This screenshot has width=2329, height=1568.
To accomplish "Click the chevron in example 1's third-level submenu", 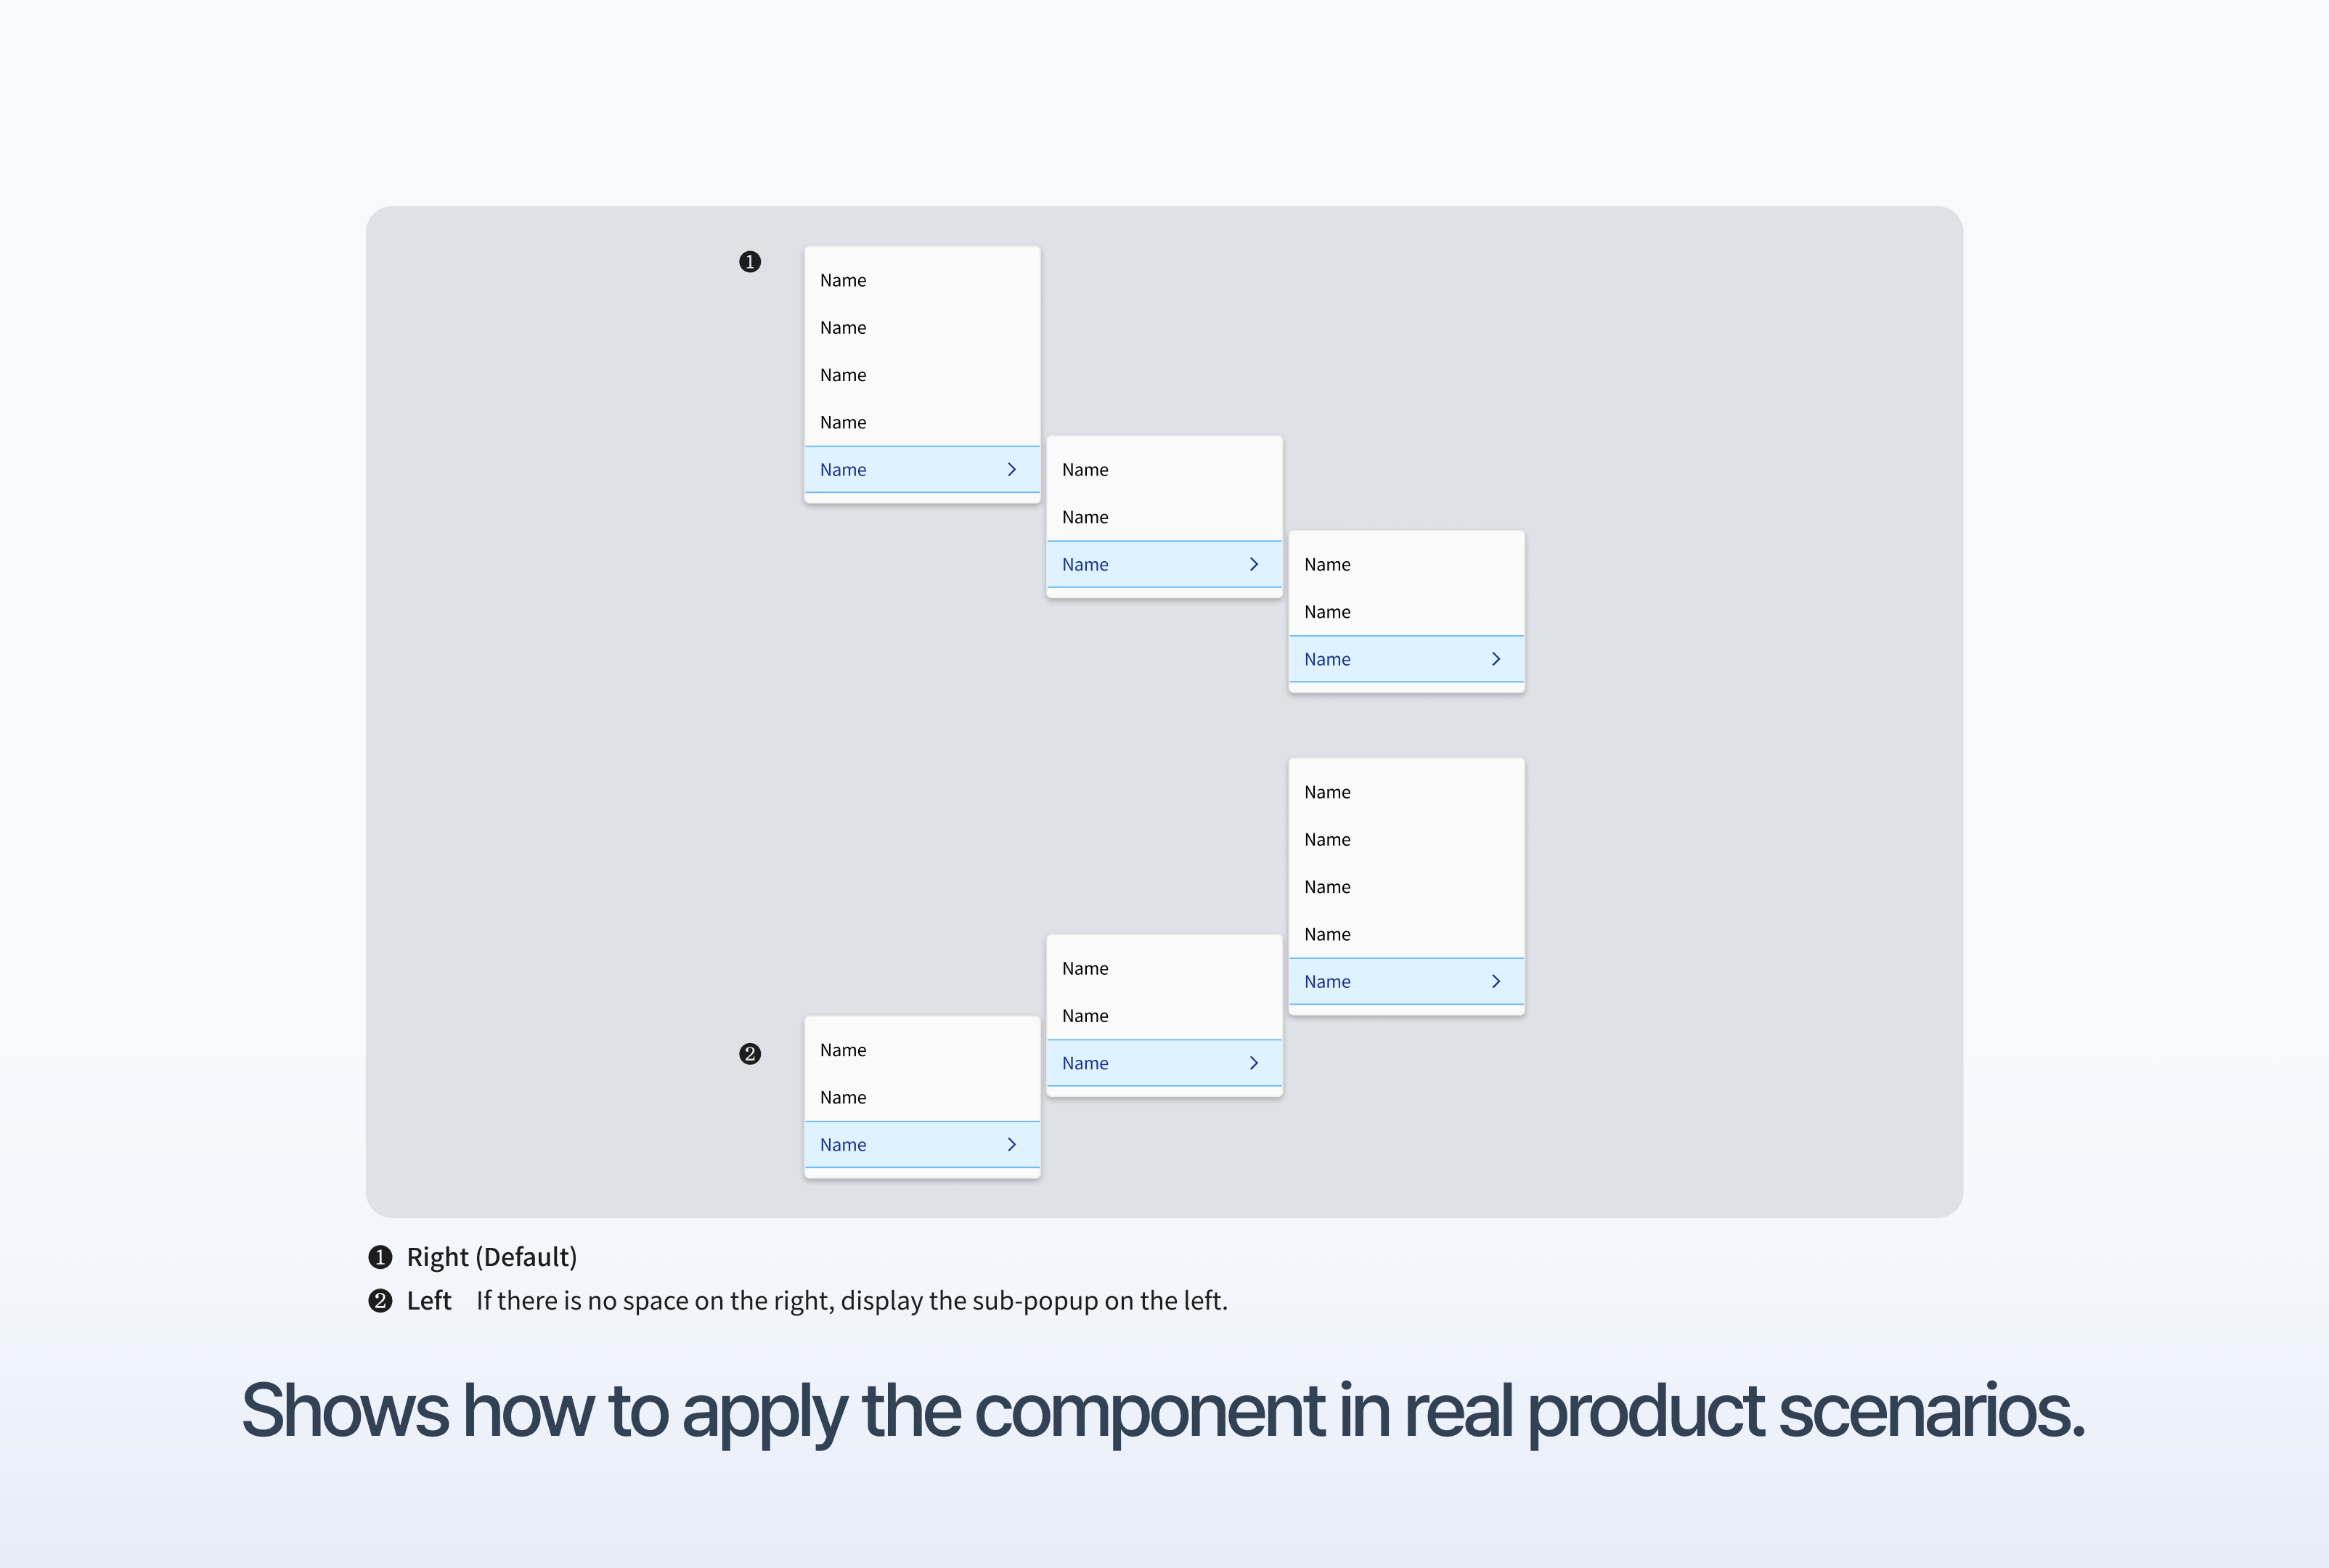I will tap(1495, 659).
